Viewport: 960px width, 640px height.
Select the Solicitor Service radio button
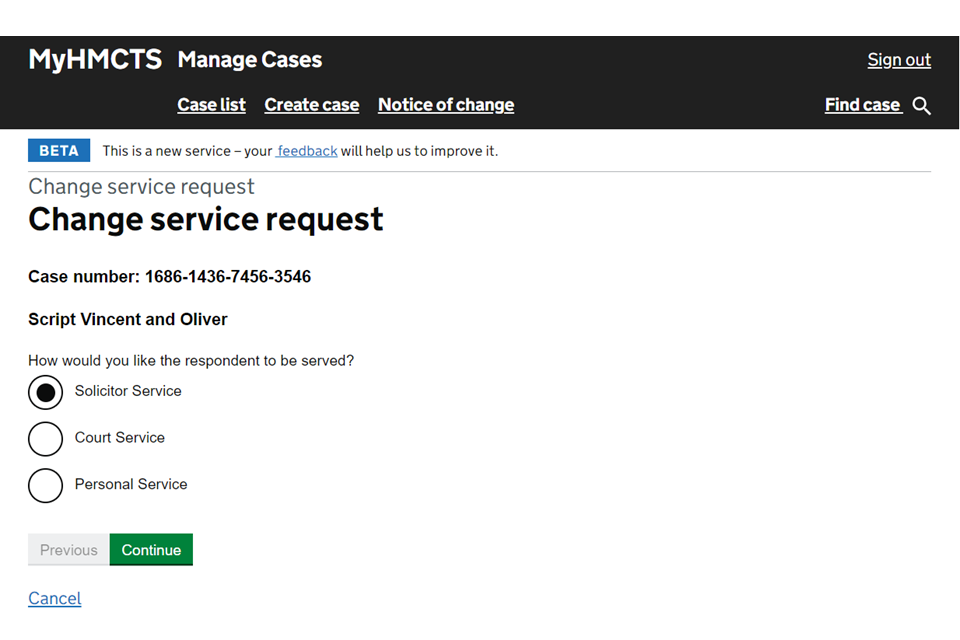click(x=45, y=392)
